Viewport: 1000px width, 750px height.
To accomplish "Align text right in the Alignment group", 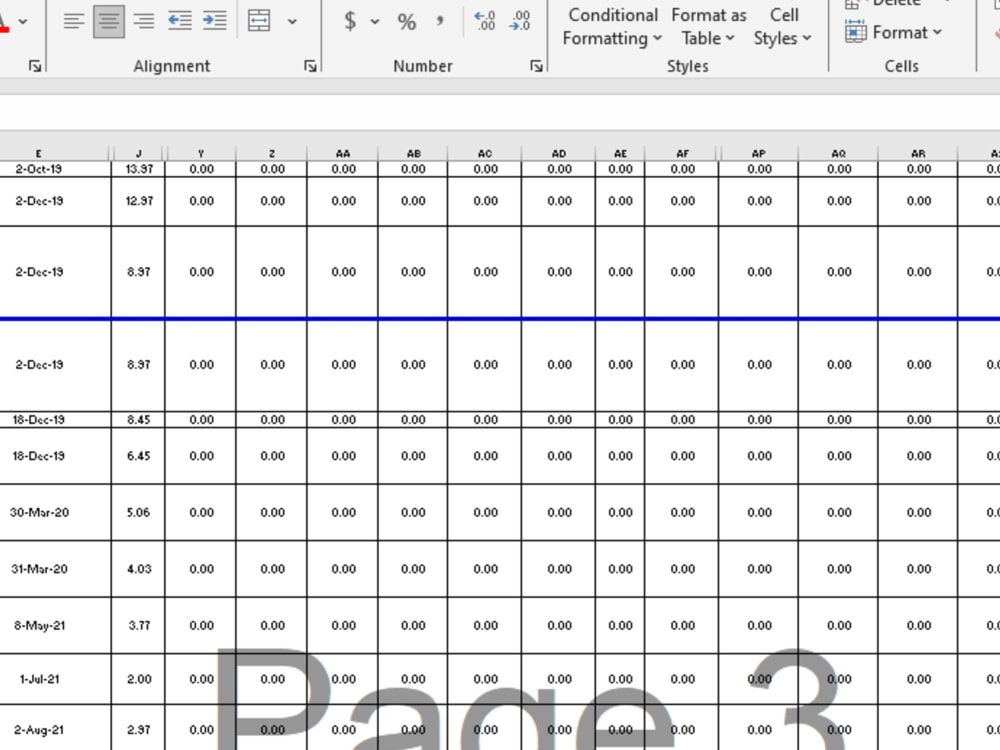I will tap(144, 21).
